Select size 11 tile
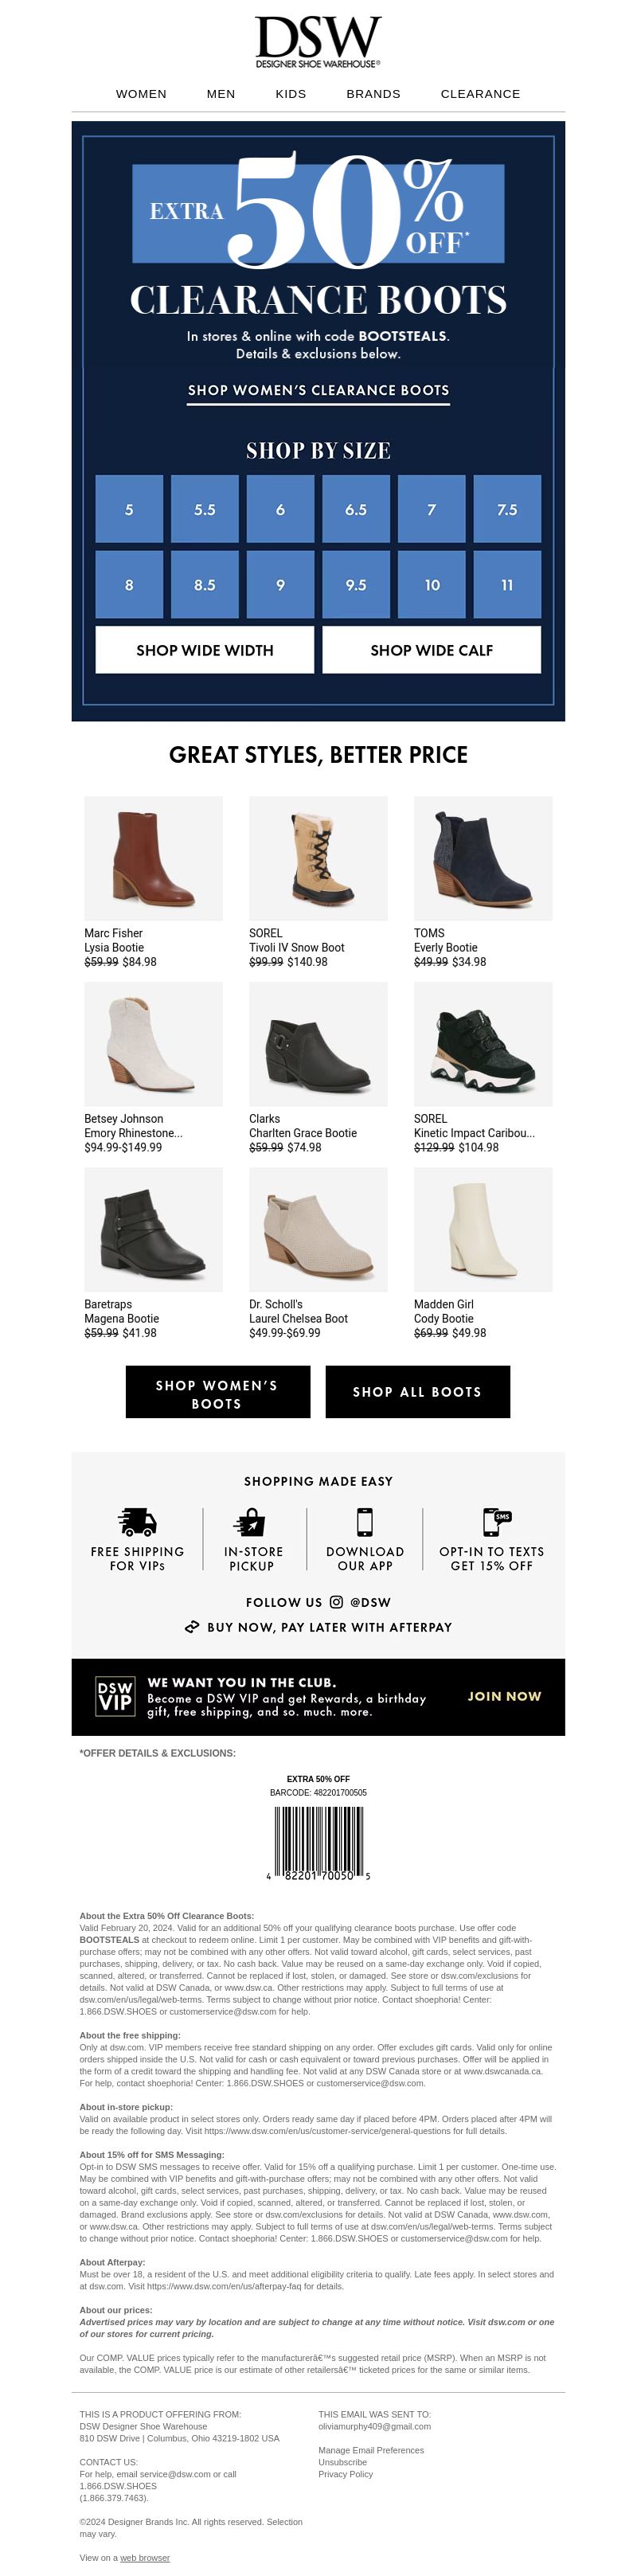 coord(507,585)
